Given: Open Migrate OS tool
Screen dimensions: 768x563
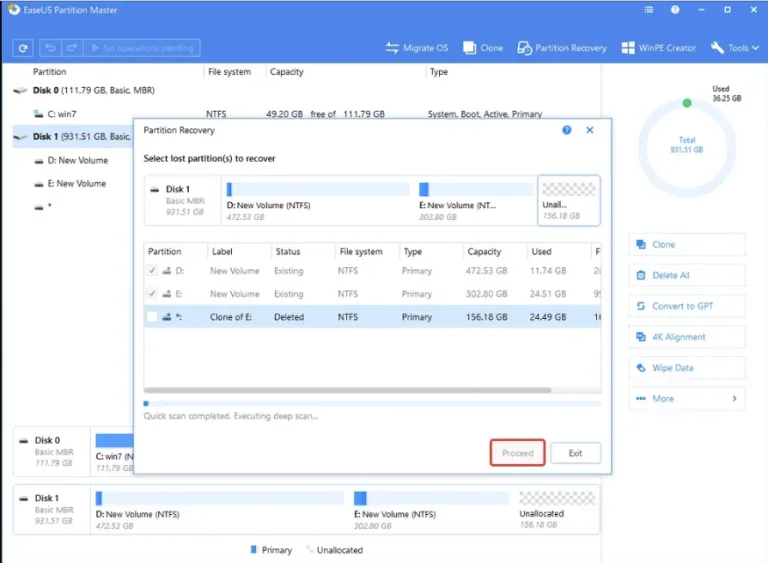Looking at the screenshot, I should click(x=417, y=48).
